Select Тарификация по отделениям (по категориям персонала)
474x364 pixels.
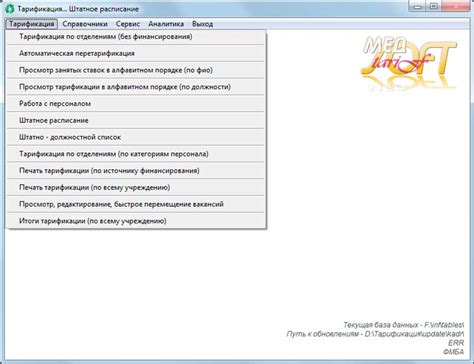136,154
